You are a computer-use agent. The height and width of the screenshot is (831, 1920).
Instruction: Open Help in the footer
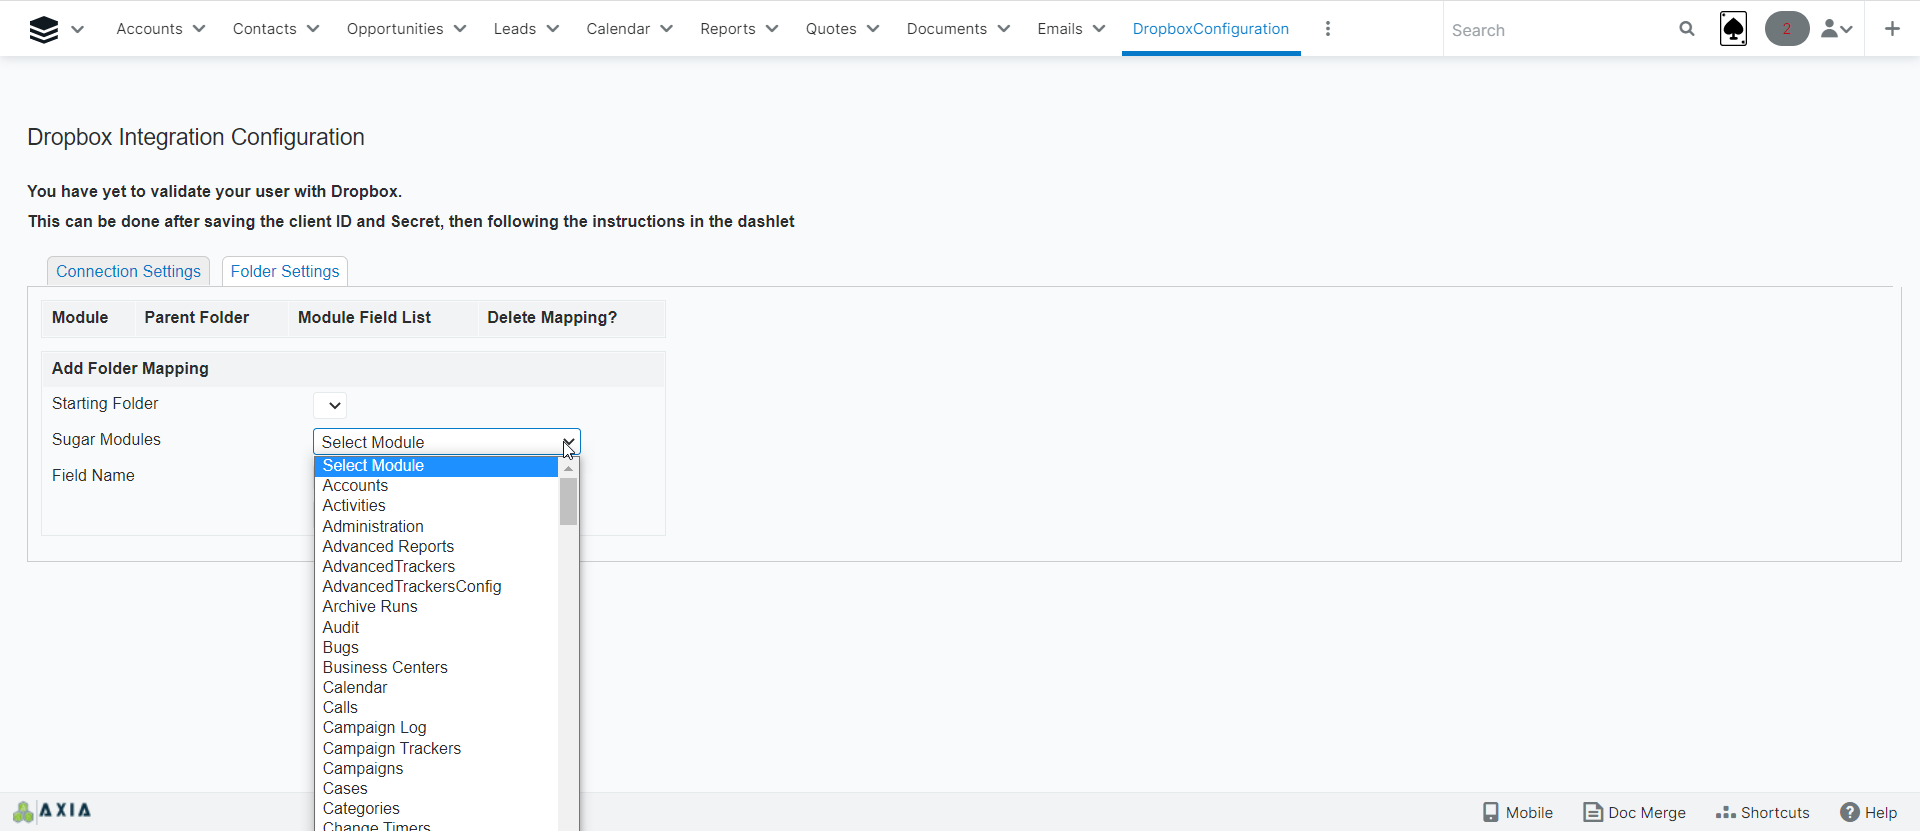tap(1869, 812)
